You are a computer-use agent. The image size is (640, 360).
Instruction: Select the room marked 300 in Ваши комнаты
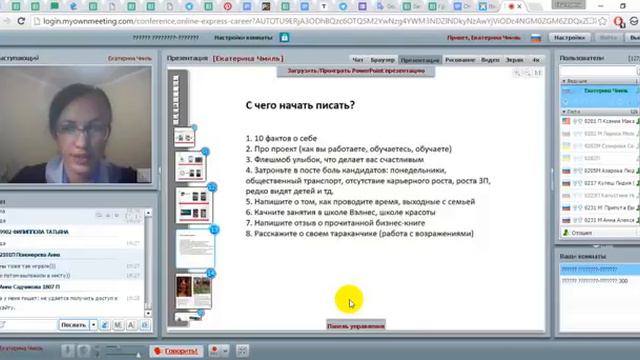(x=600, y=281)
